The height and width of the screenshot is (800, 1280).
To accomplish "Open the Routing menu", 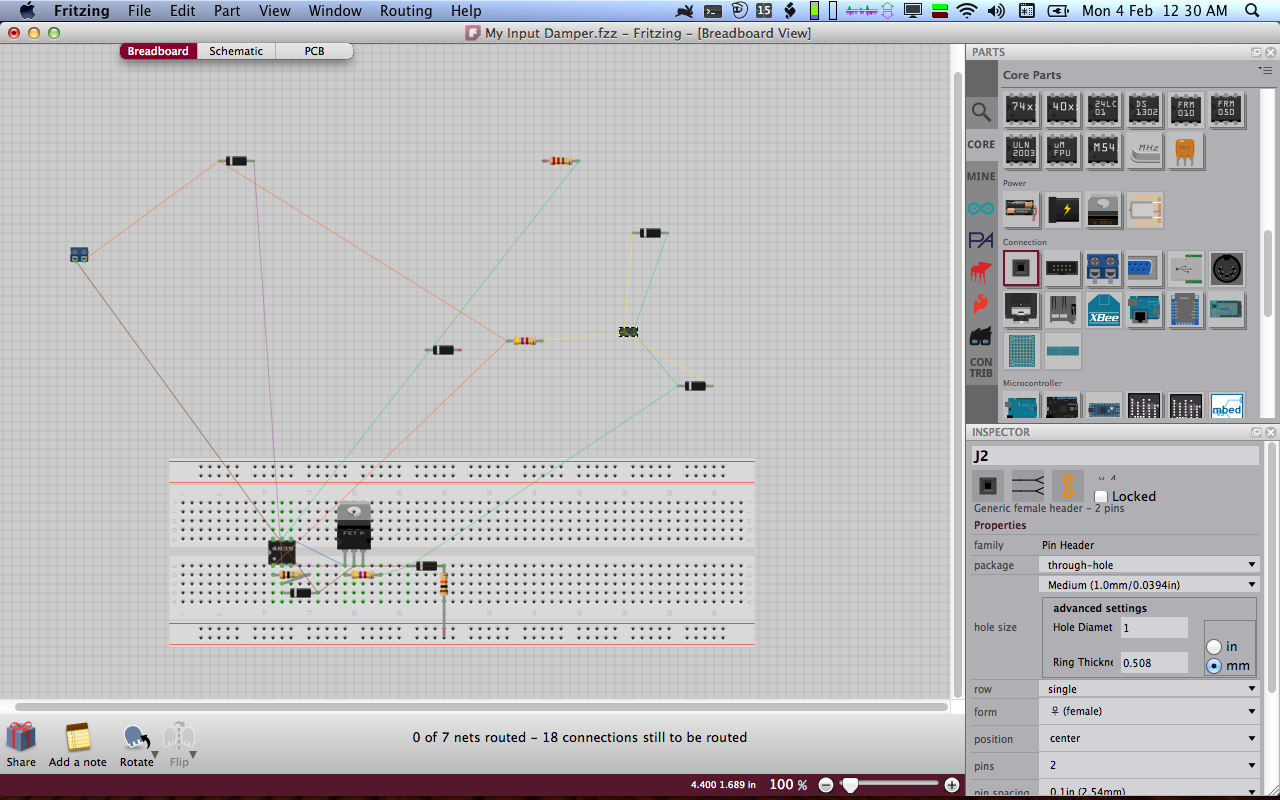I will pyautogui.click(x=406, y=11).
